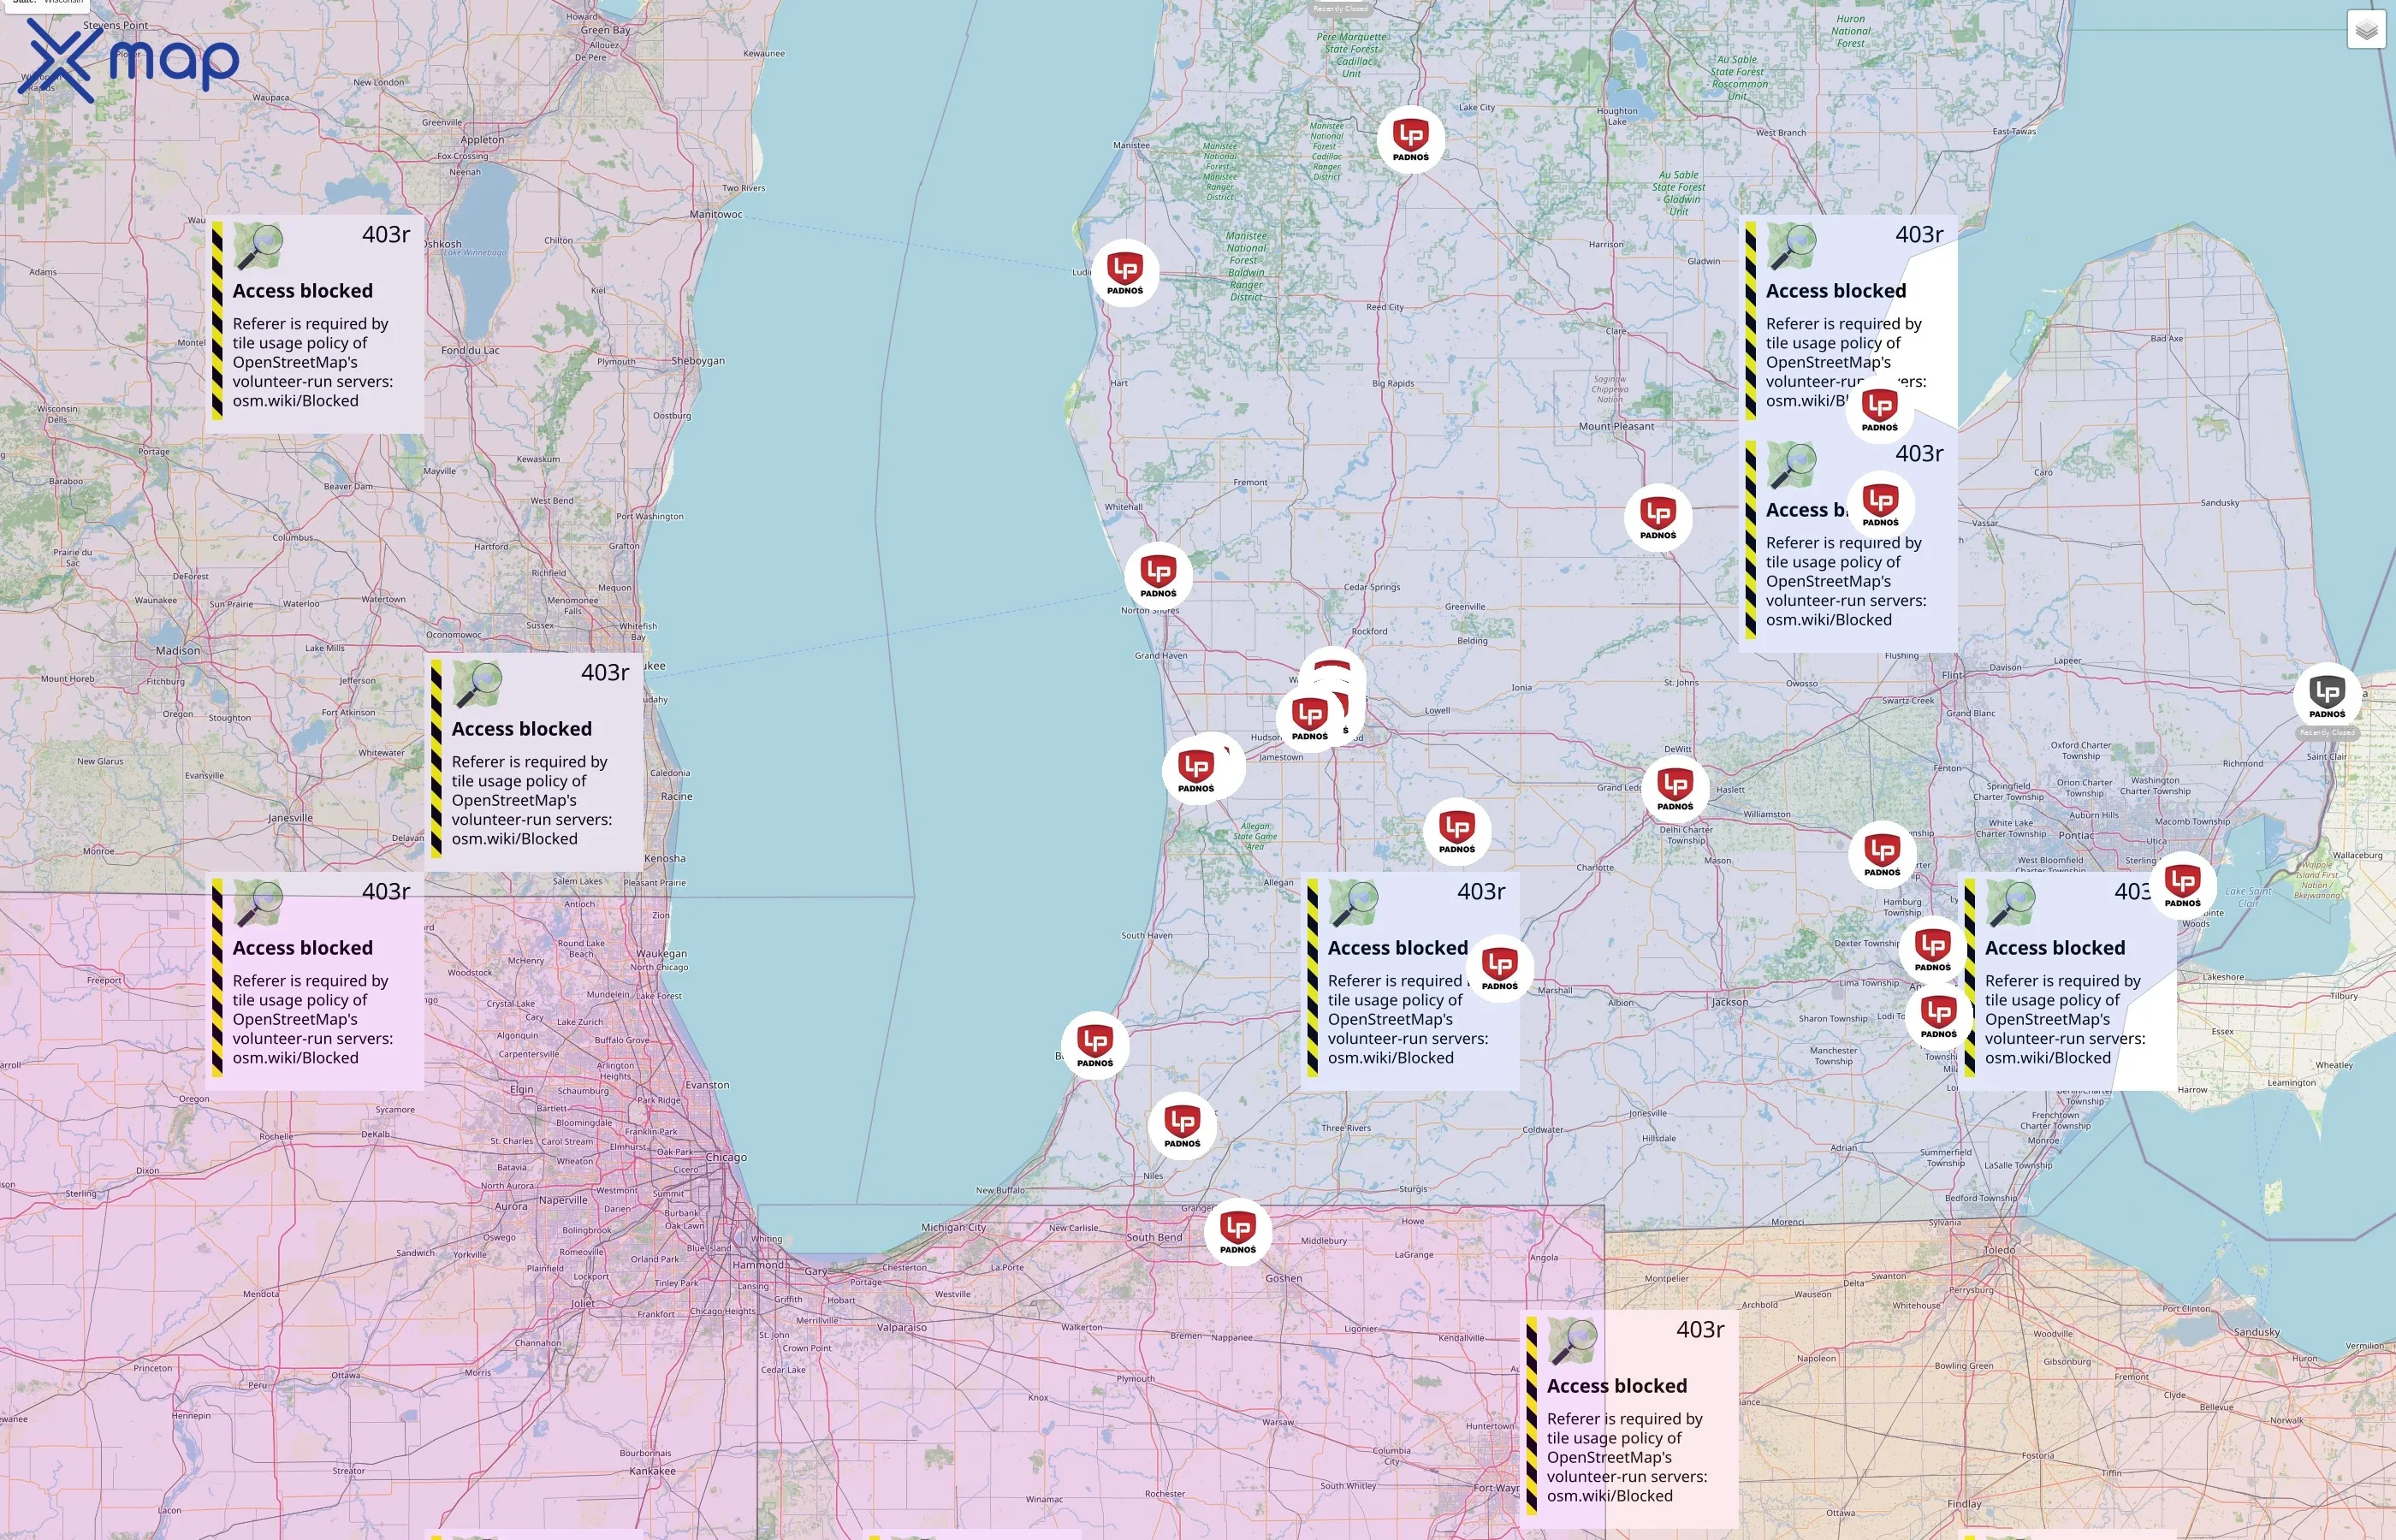The width and height of the screenshot is (2396, 1540).
Task: Select Padnos marker on Lake Michigan shore west of Three Rivers
Action: 1095,1046
